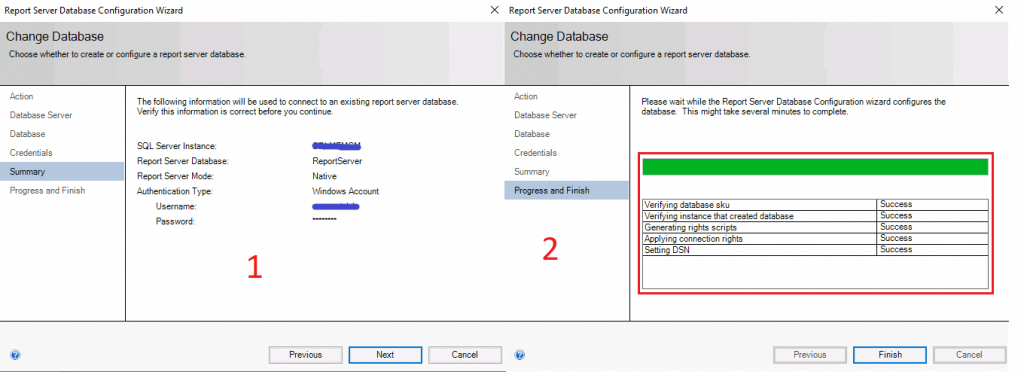Click Next in the left wizard
The width and height of the screenshot is (1024, 372).
coord(385,355)
